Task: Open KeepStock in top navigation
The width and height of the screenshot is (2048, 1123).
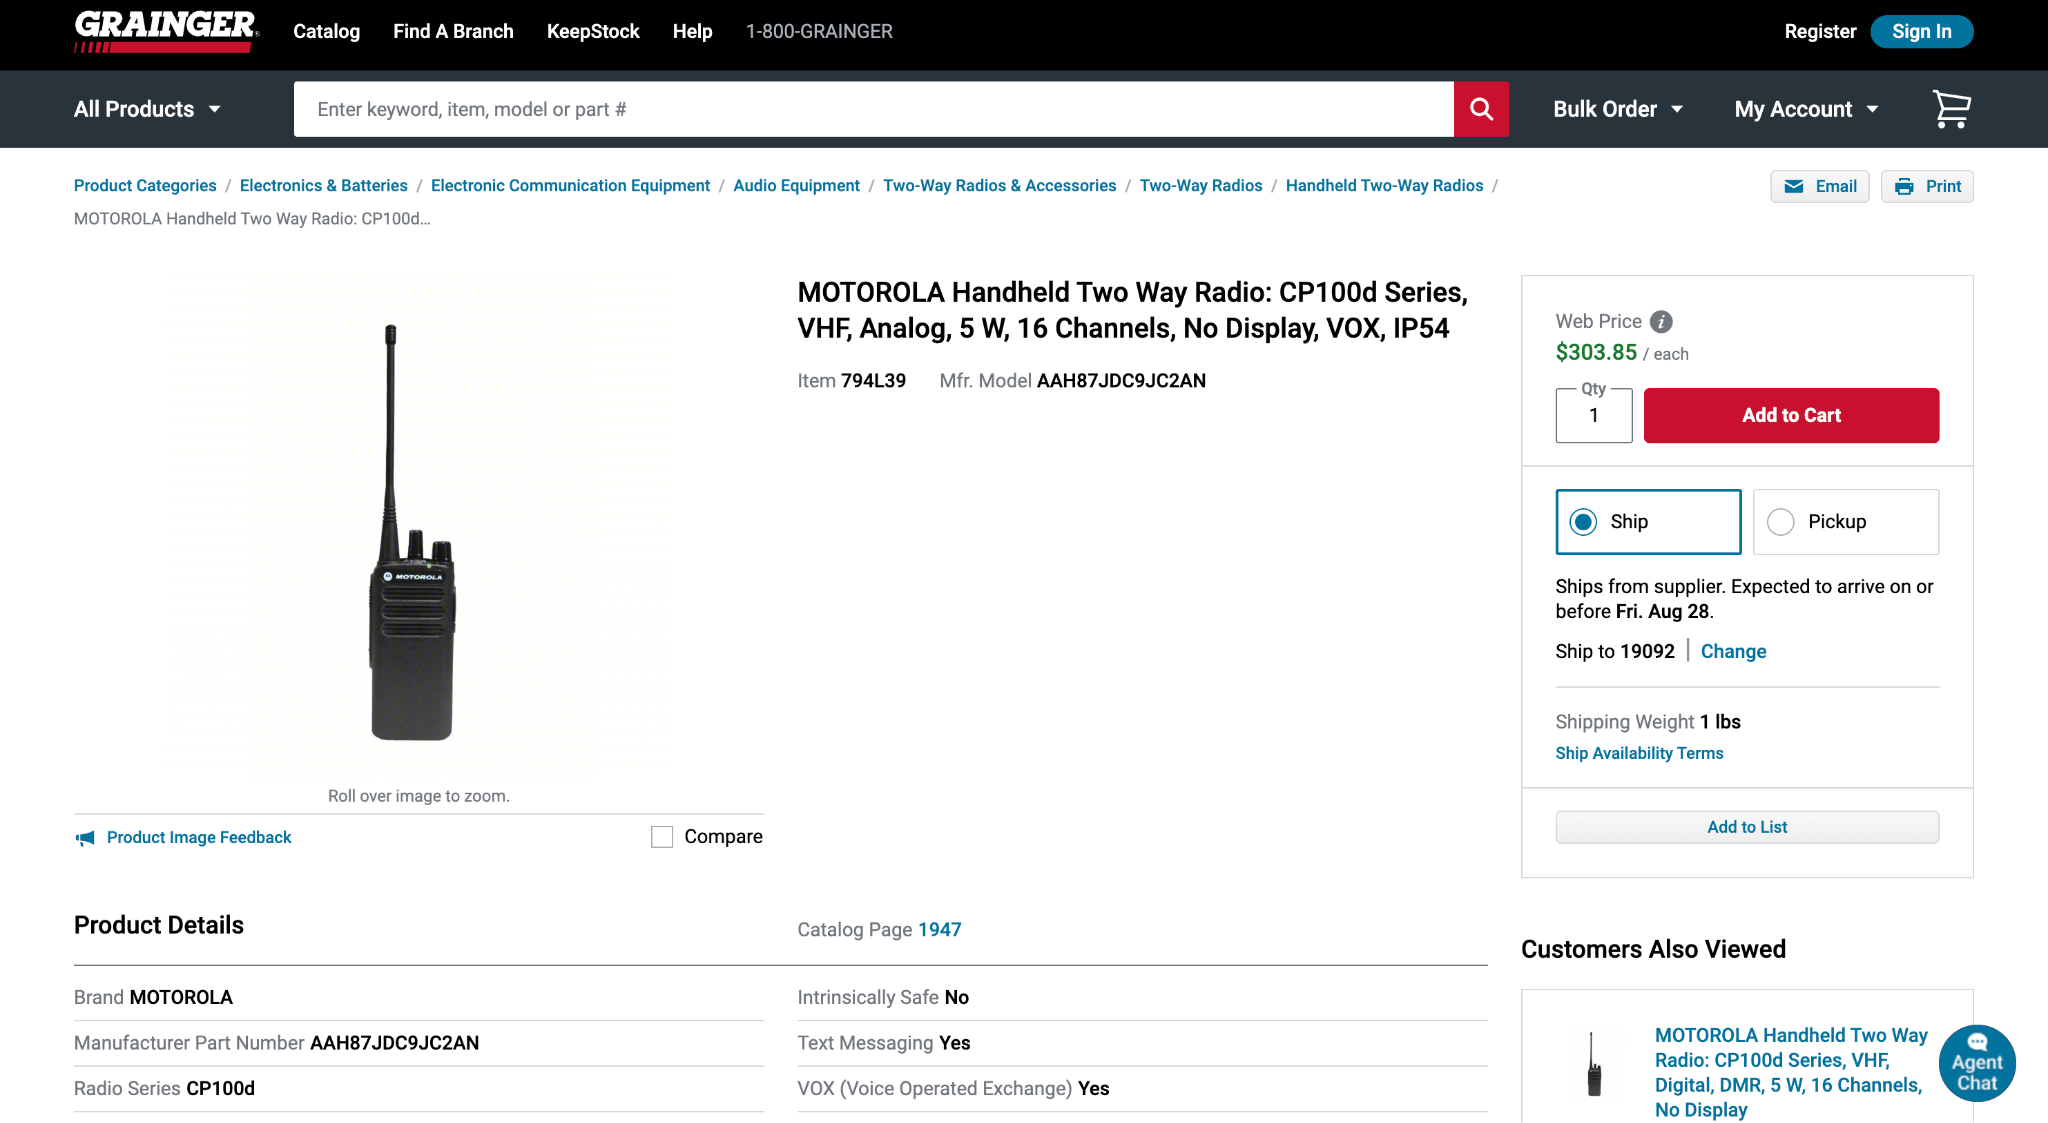Action: pyautogui.click(x=593, y=31)
